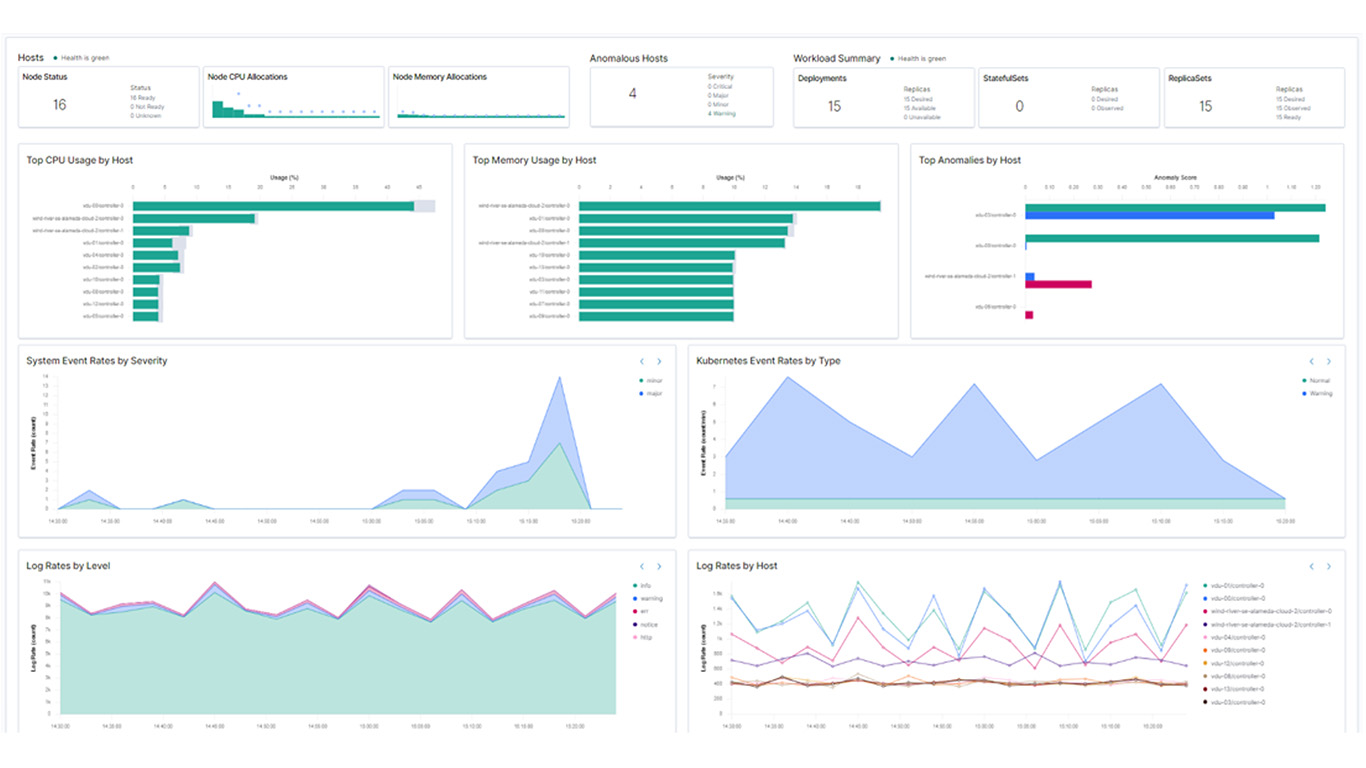The width and height of the screenshot is (1366, 768).
Task: Toggle http series in Log Rates legend
Action: pos(643,637)
